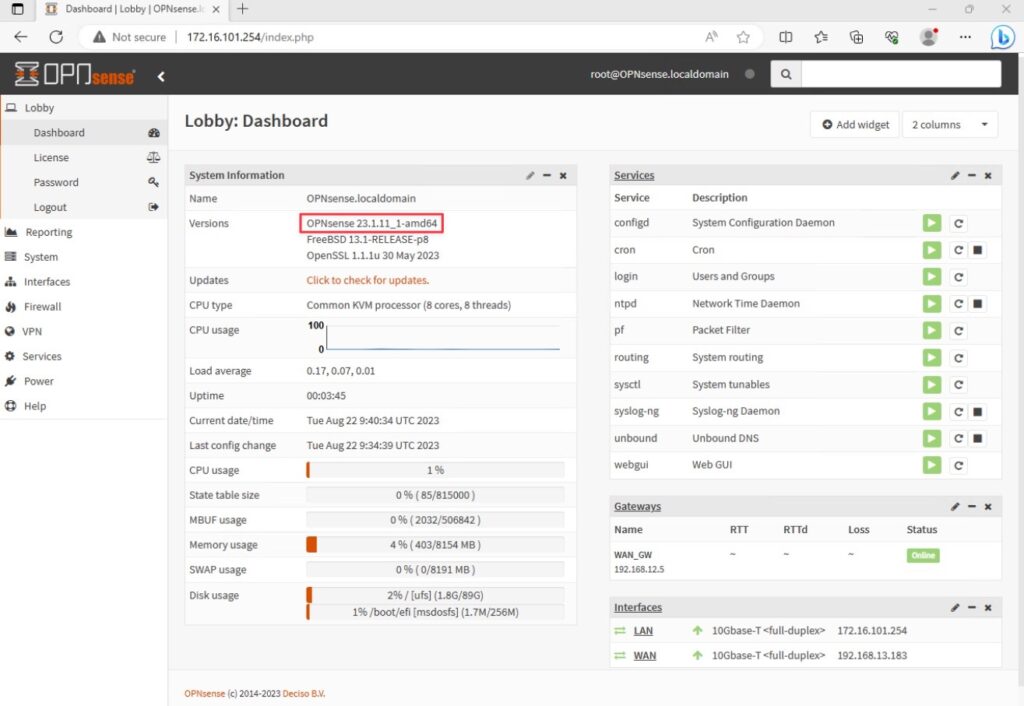Edit the Gateways widget
The width and height of the screenshot is (1024, 706).
click(x=955, y=507)
